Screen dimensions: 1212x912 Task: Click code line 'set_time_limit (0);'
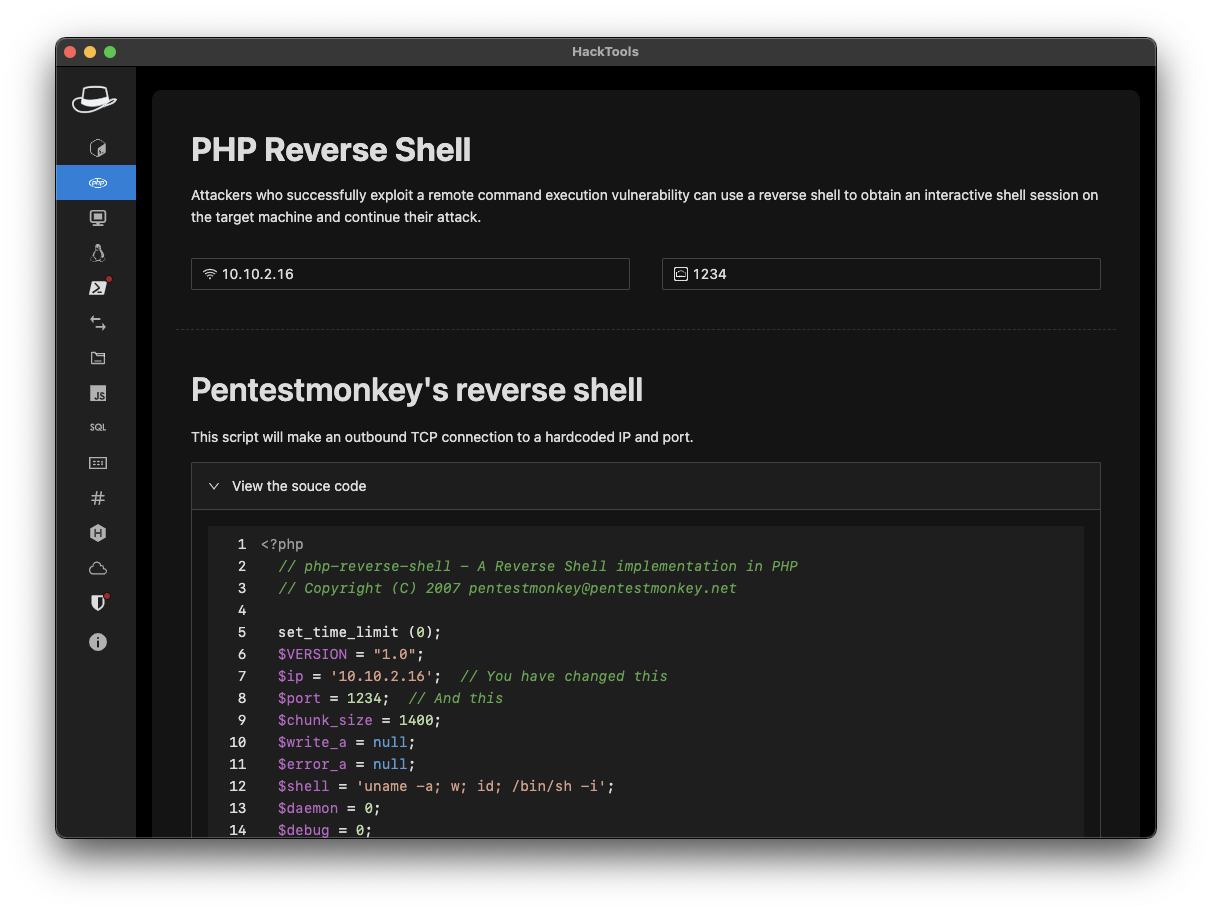(359, 632)
